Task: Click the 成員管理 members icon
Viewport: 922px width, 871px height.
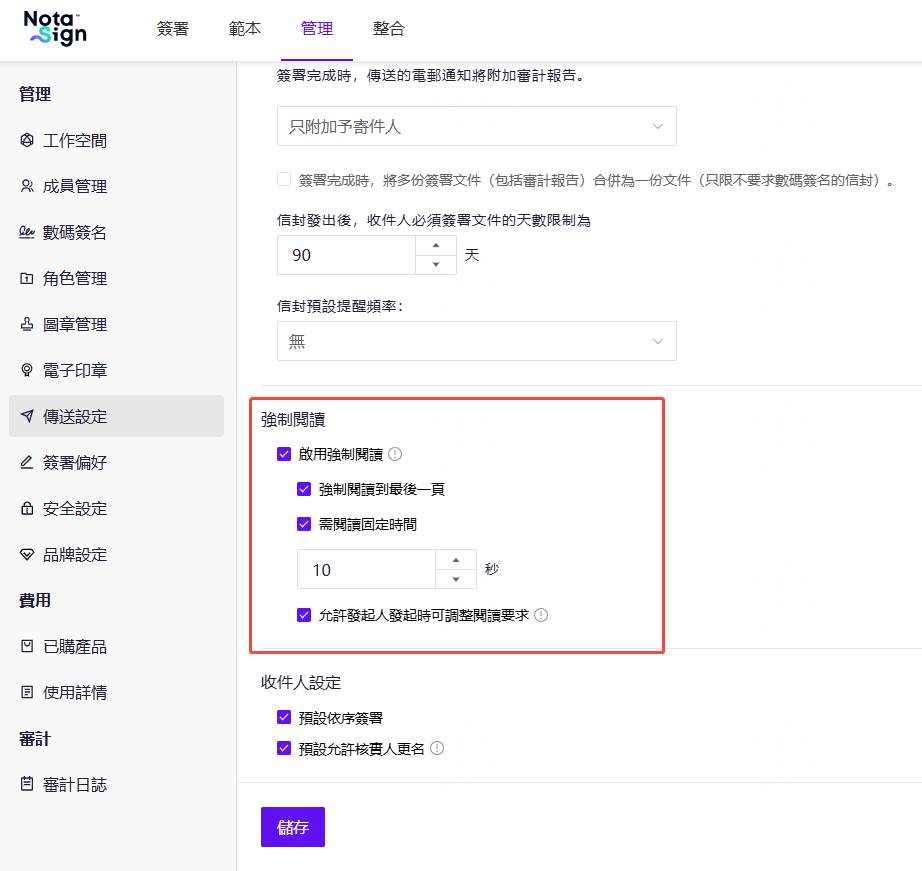Action: [x=27, y=186]
